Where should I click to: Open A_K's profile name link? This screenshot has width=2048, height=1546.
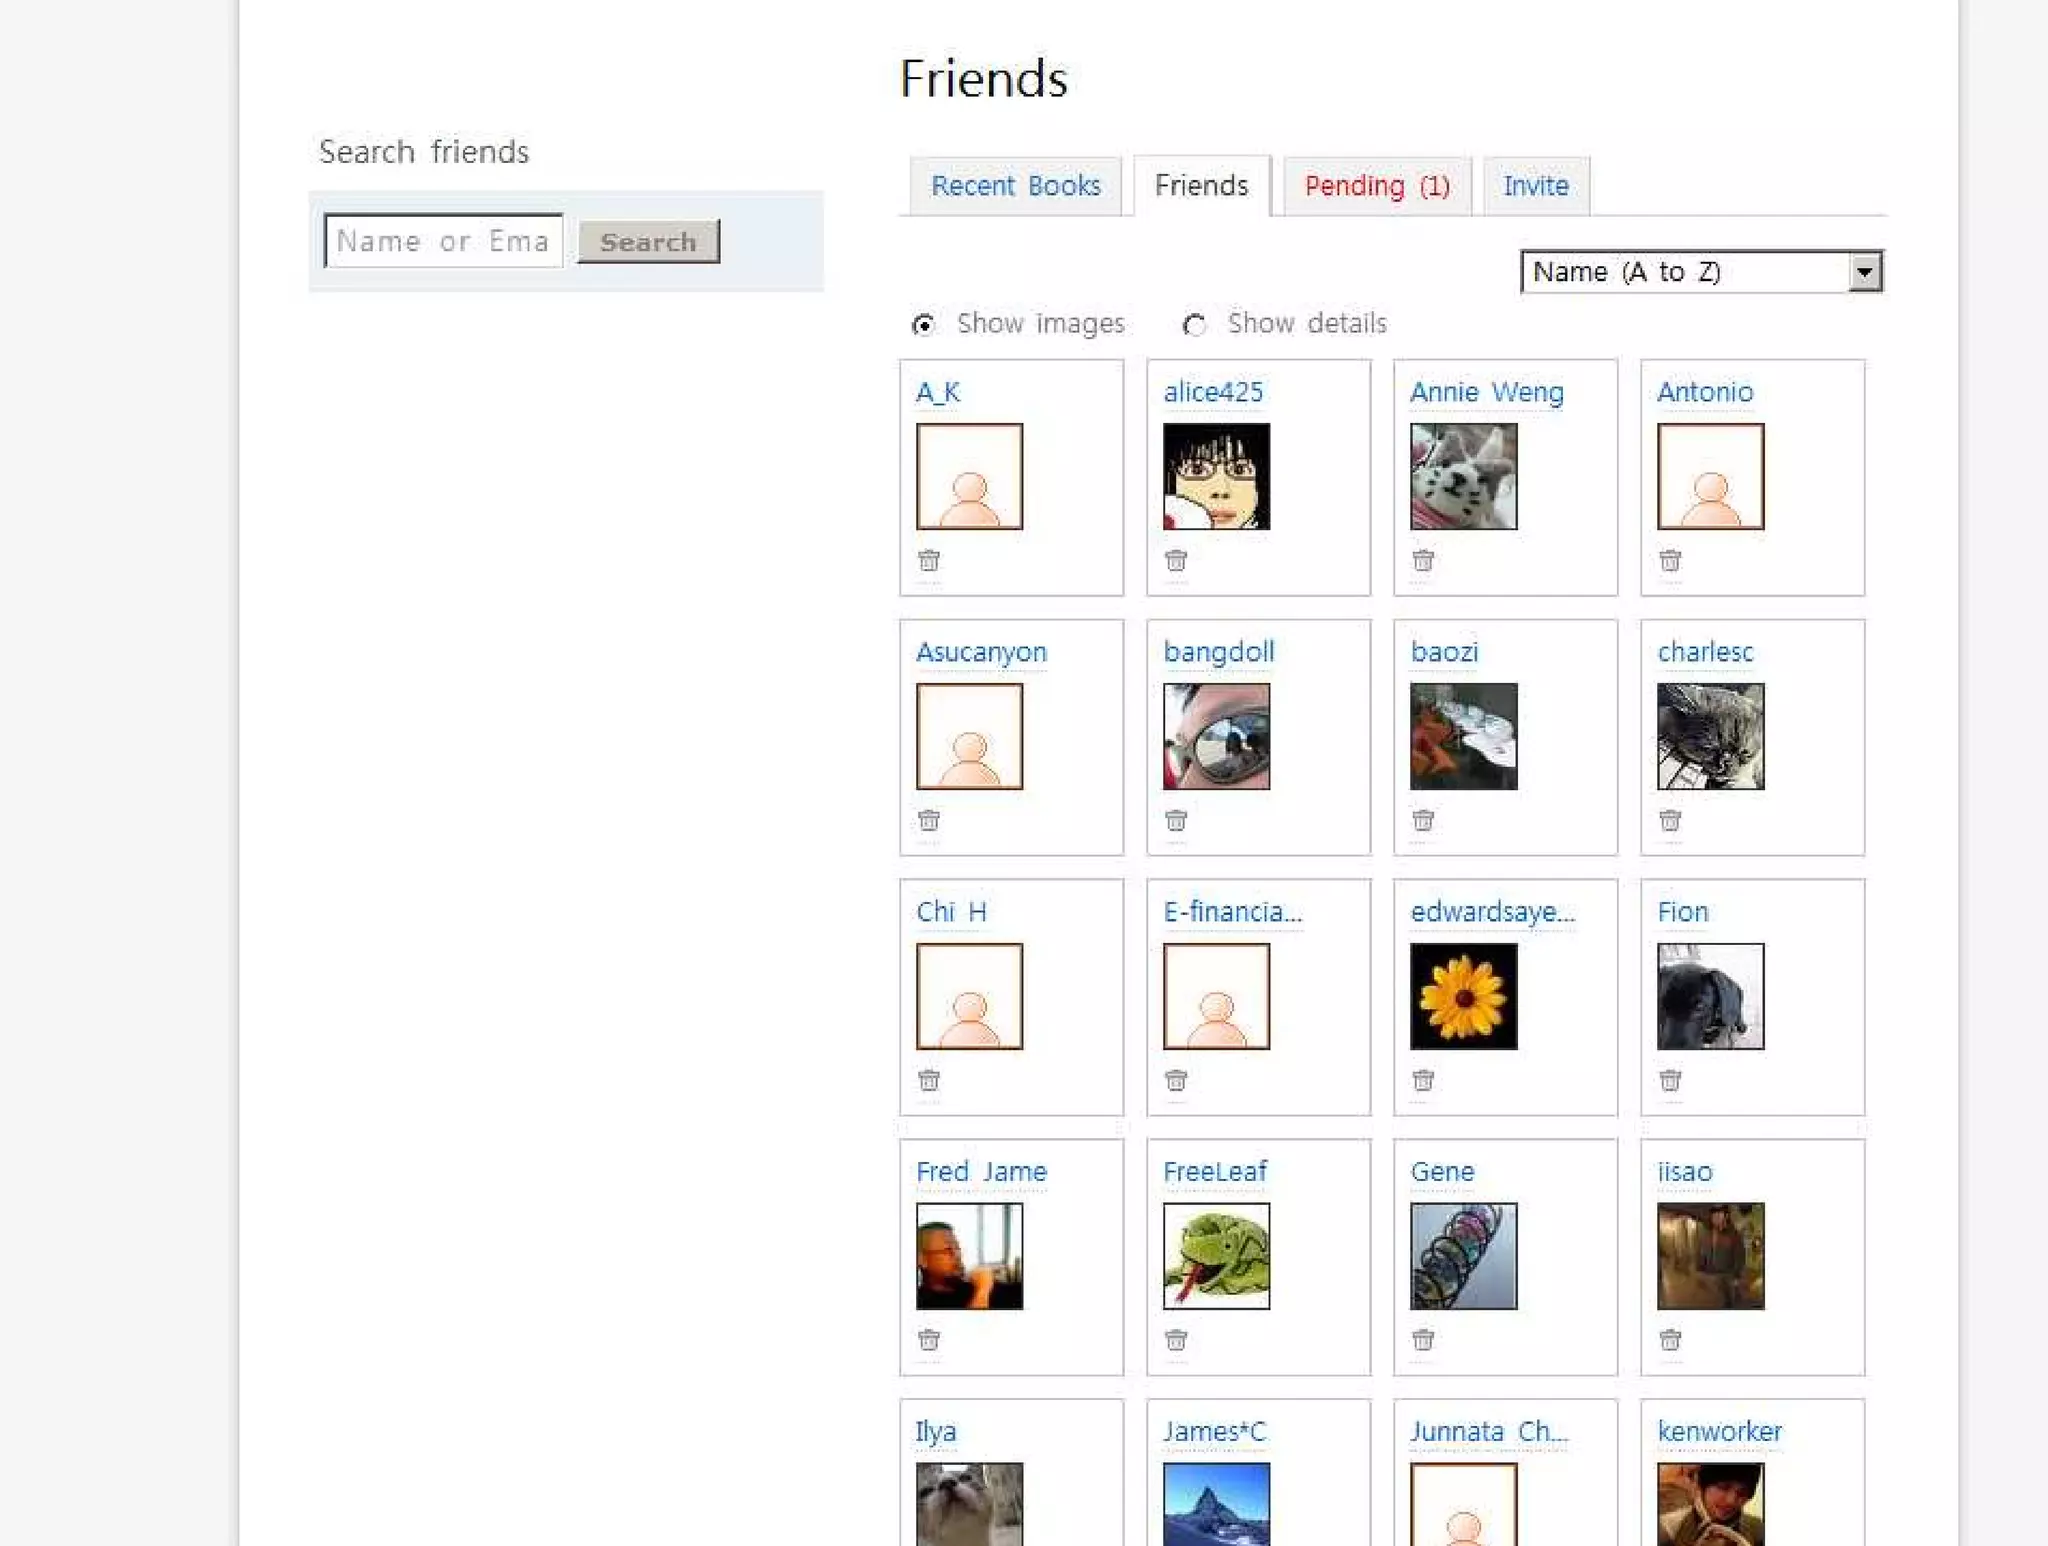[x=937, y=392]
